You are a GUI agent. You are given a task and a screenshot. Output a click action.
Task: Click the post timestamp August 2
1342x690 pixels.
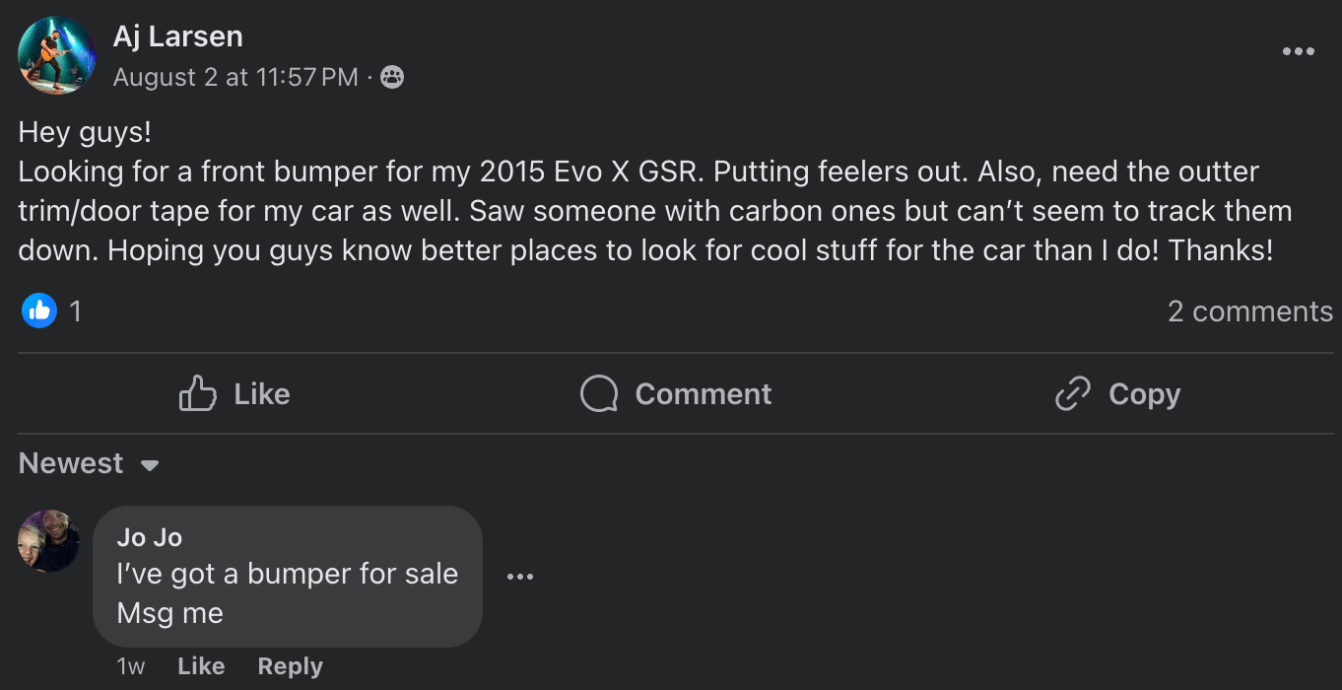pyautogui.click(x=237, y=76)
